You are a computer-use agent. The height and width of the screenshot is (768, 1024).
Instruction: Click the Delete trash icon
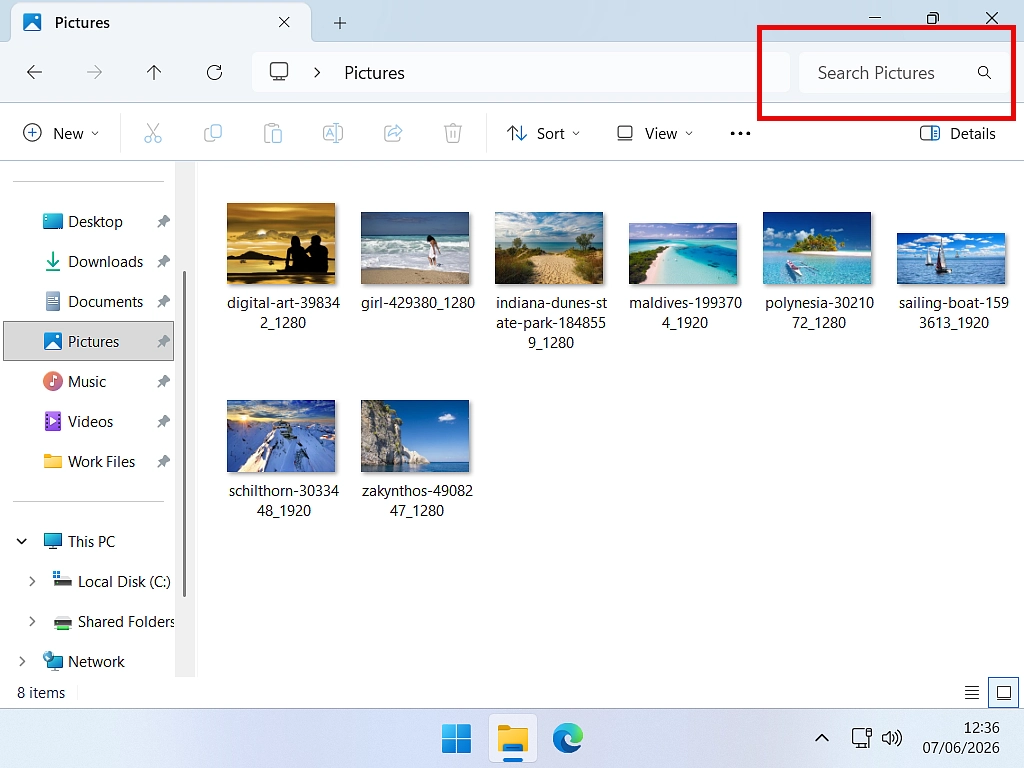[453, 133]
